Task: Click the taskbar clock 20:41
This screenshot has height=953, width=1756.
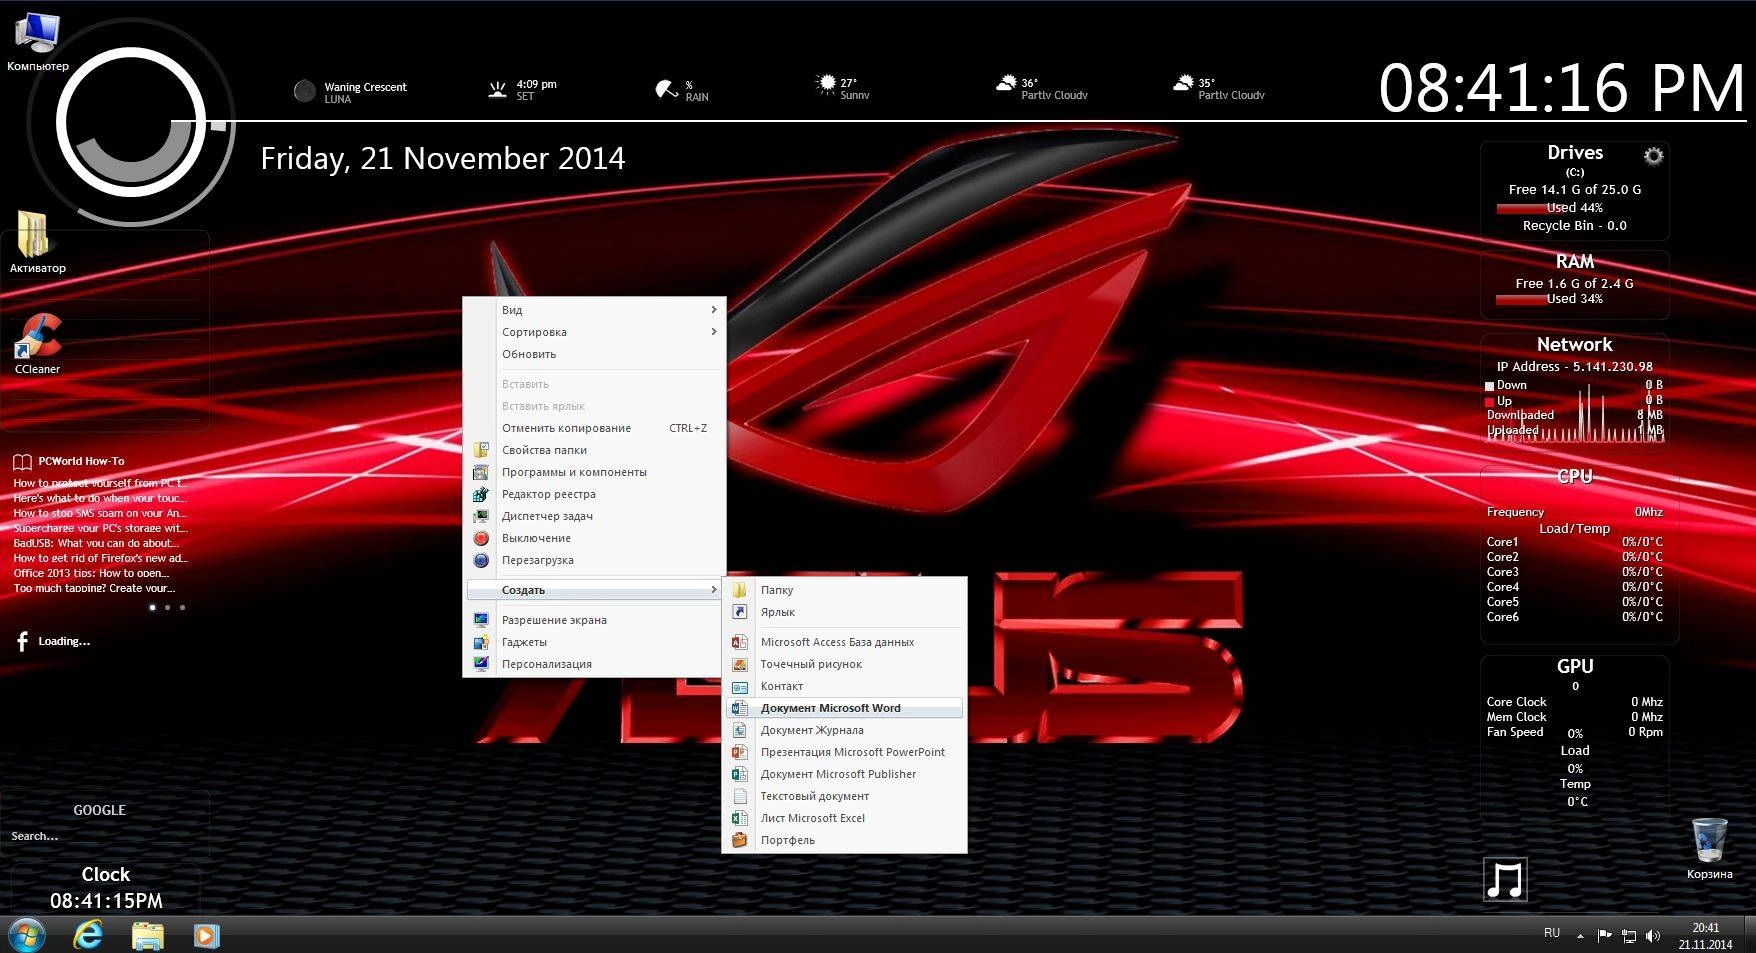Action: point(1706,936)
